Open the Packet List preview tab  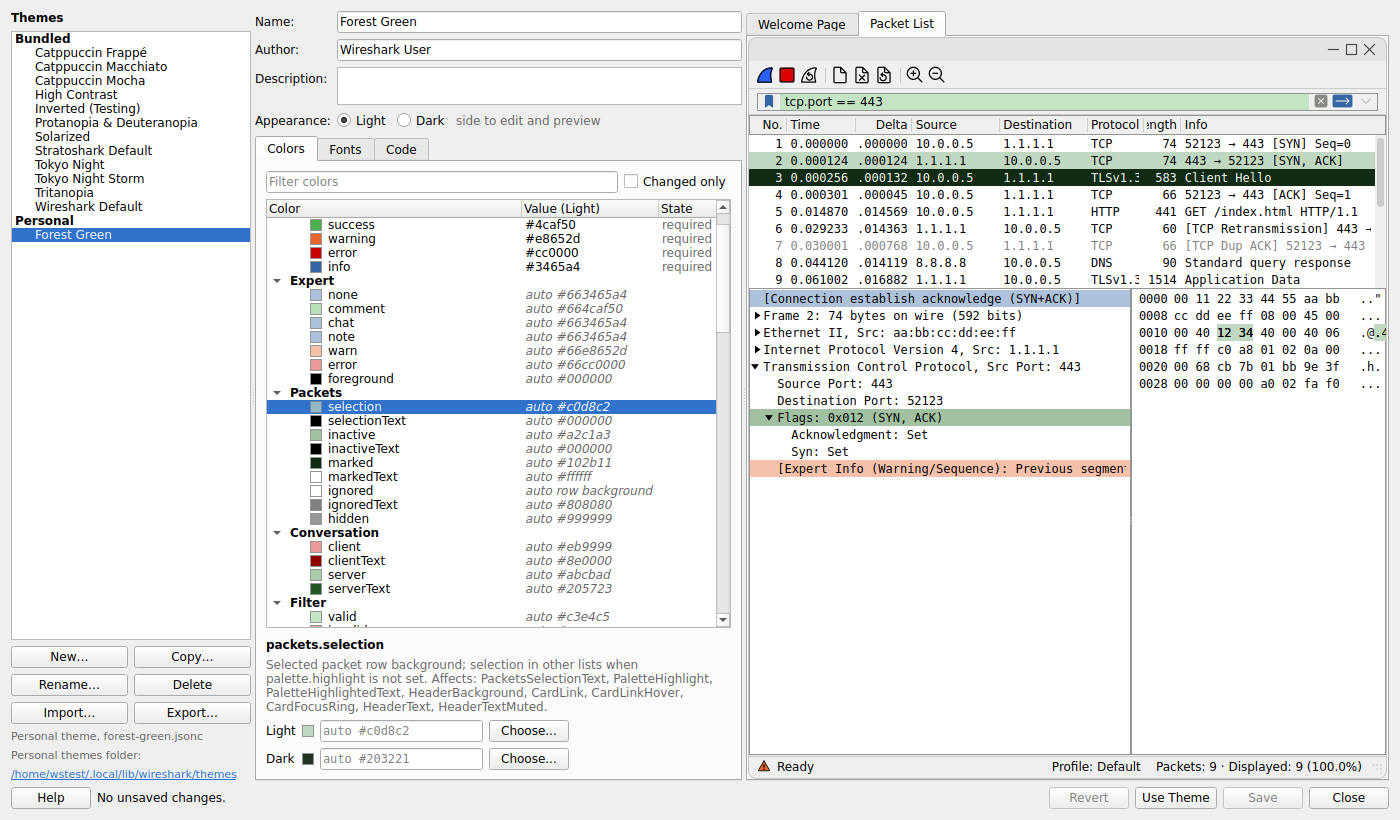(902, 23)
